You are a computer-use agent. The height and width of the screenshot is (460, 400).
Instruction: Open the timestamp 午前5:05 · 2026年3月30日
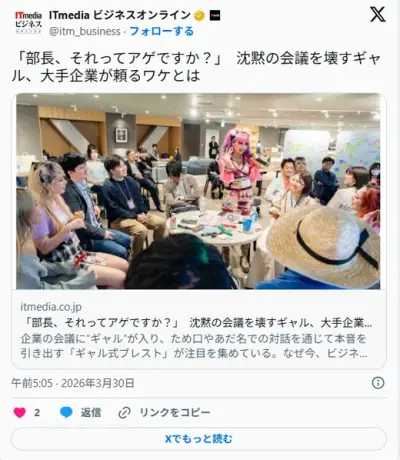(x=73, y=383)
